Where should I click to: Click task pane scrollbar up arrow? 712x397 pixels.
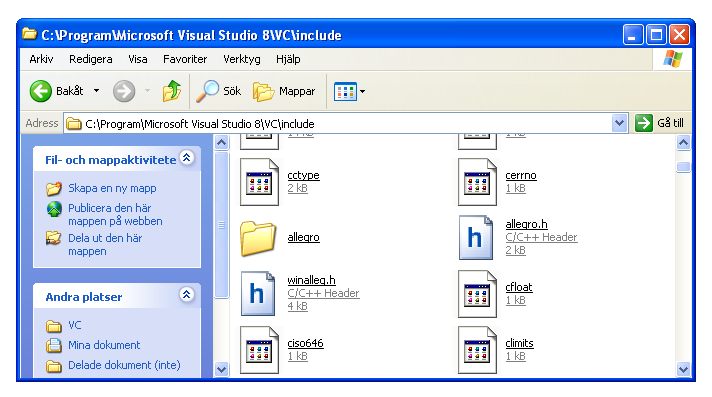(221, 143)
